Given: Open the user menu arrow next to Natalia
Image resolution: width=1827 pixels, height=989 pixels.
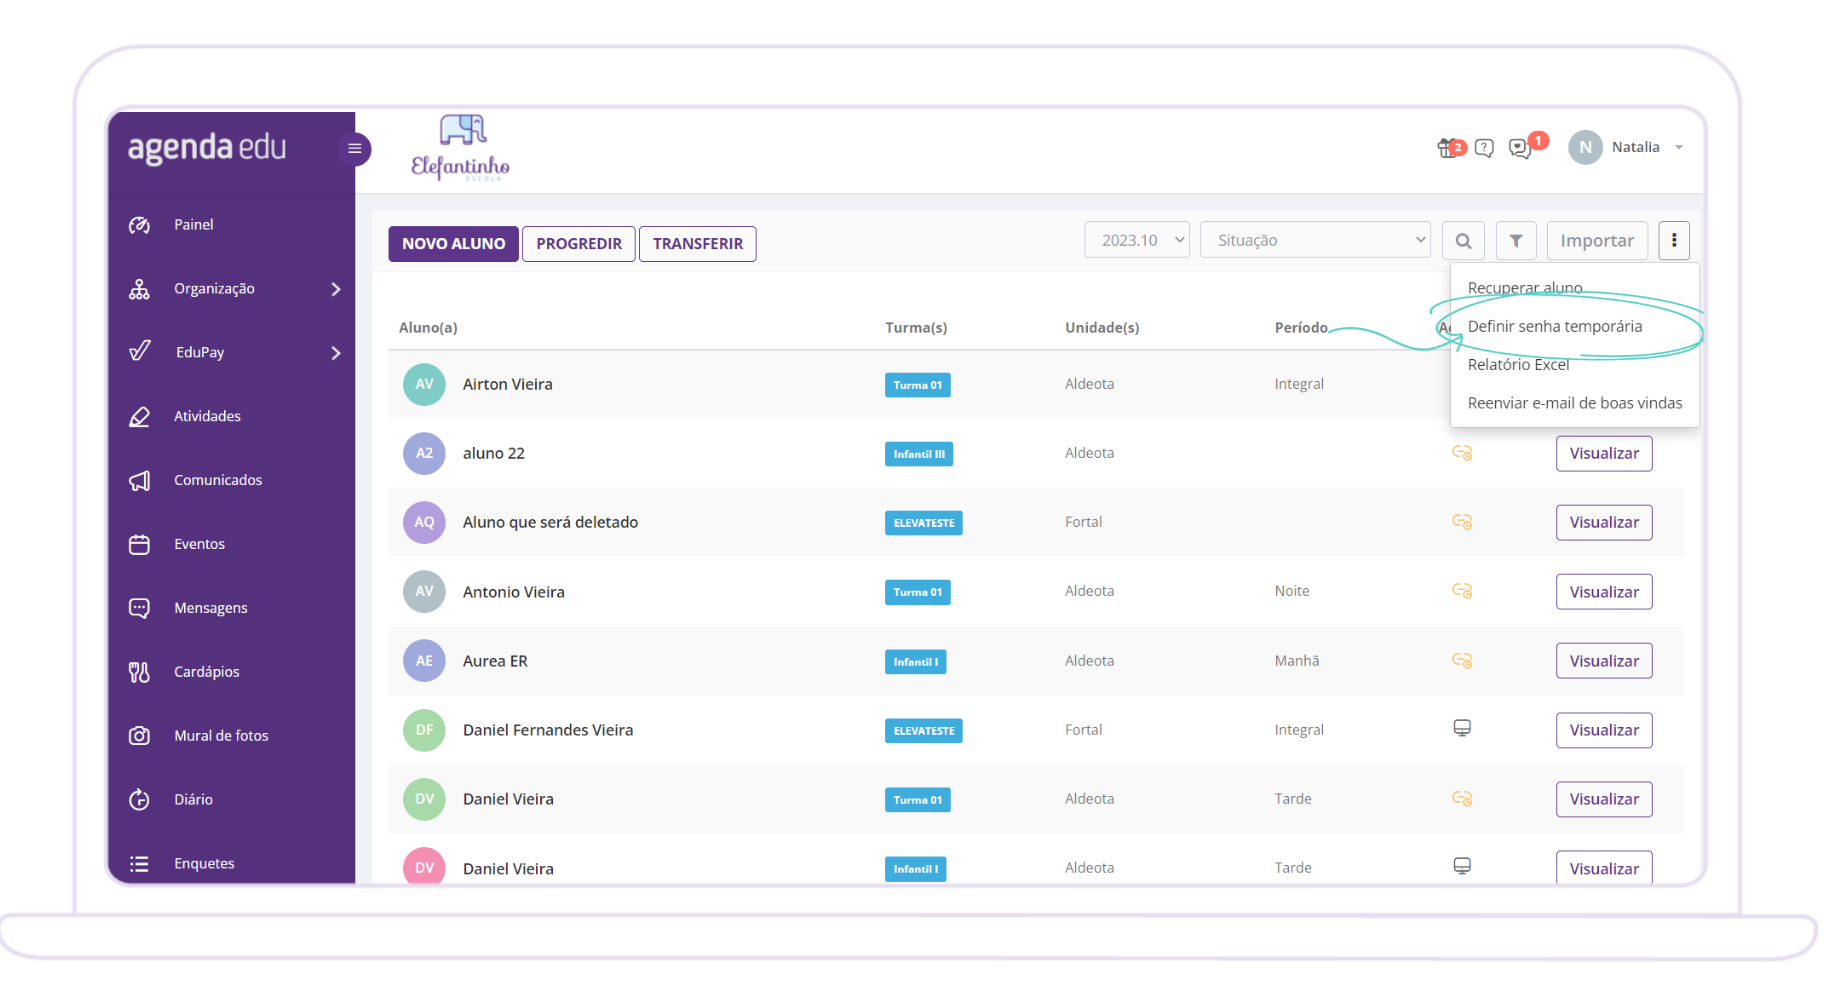Looking at the screenshot, I should pyautogui.click(x=1679, y=148).
